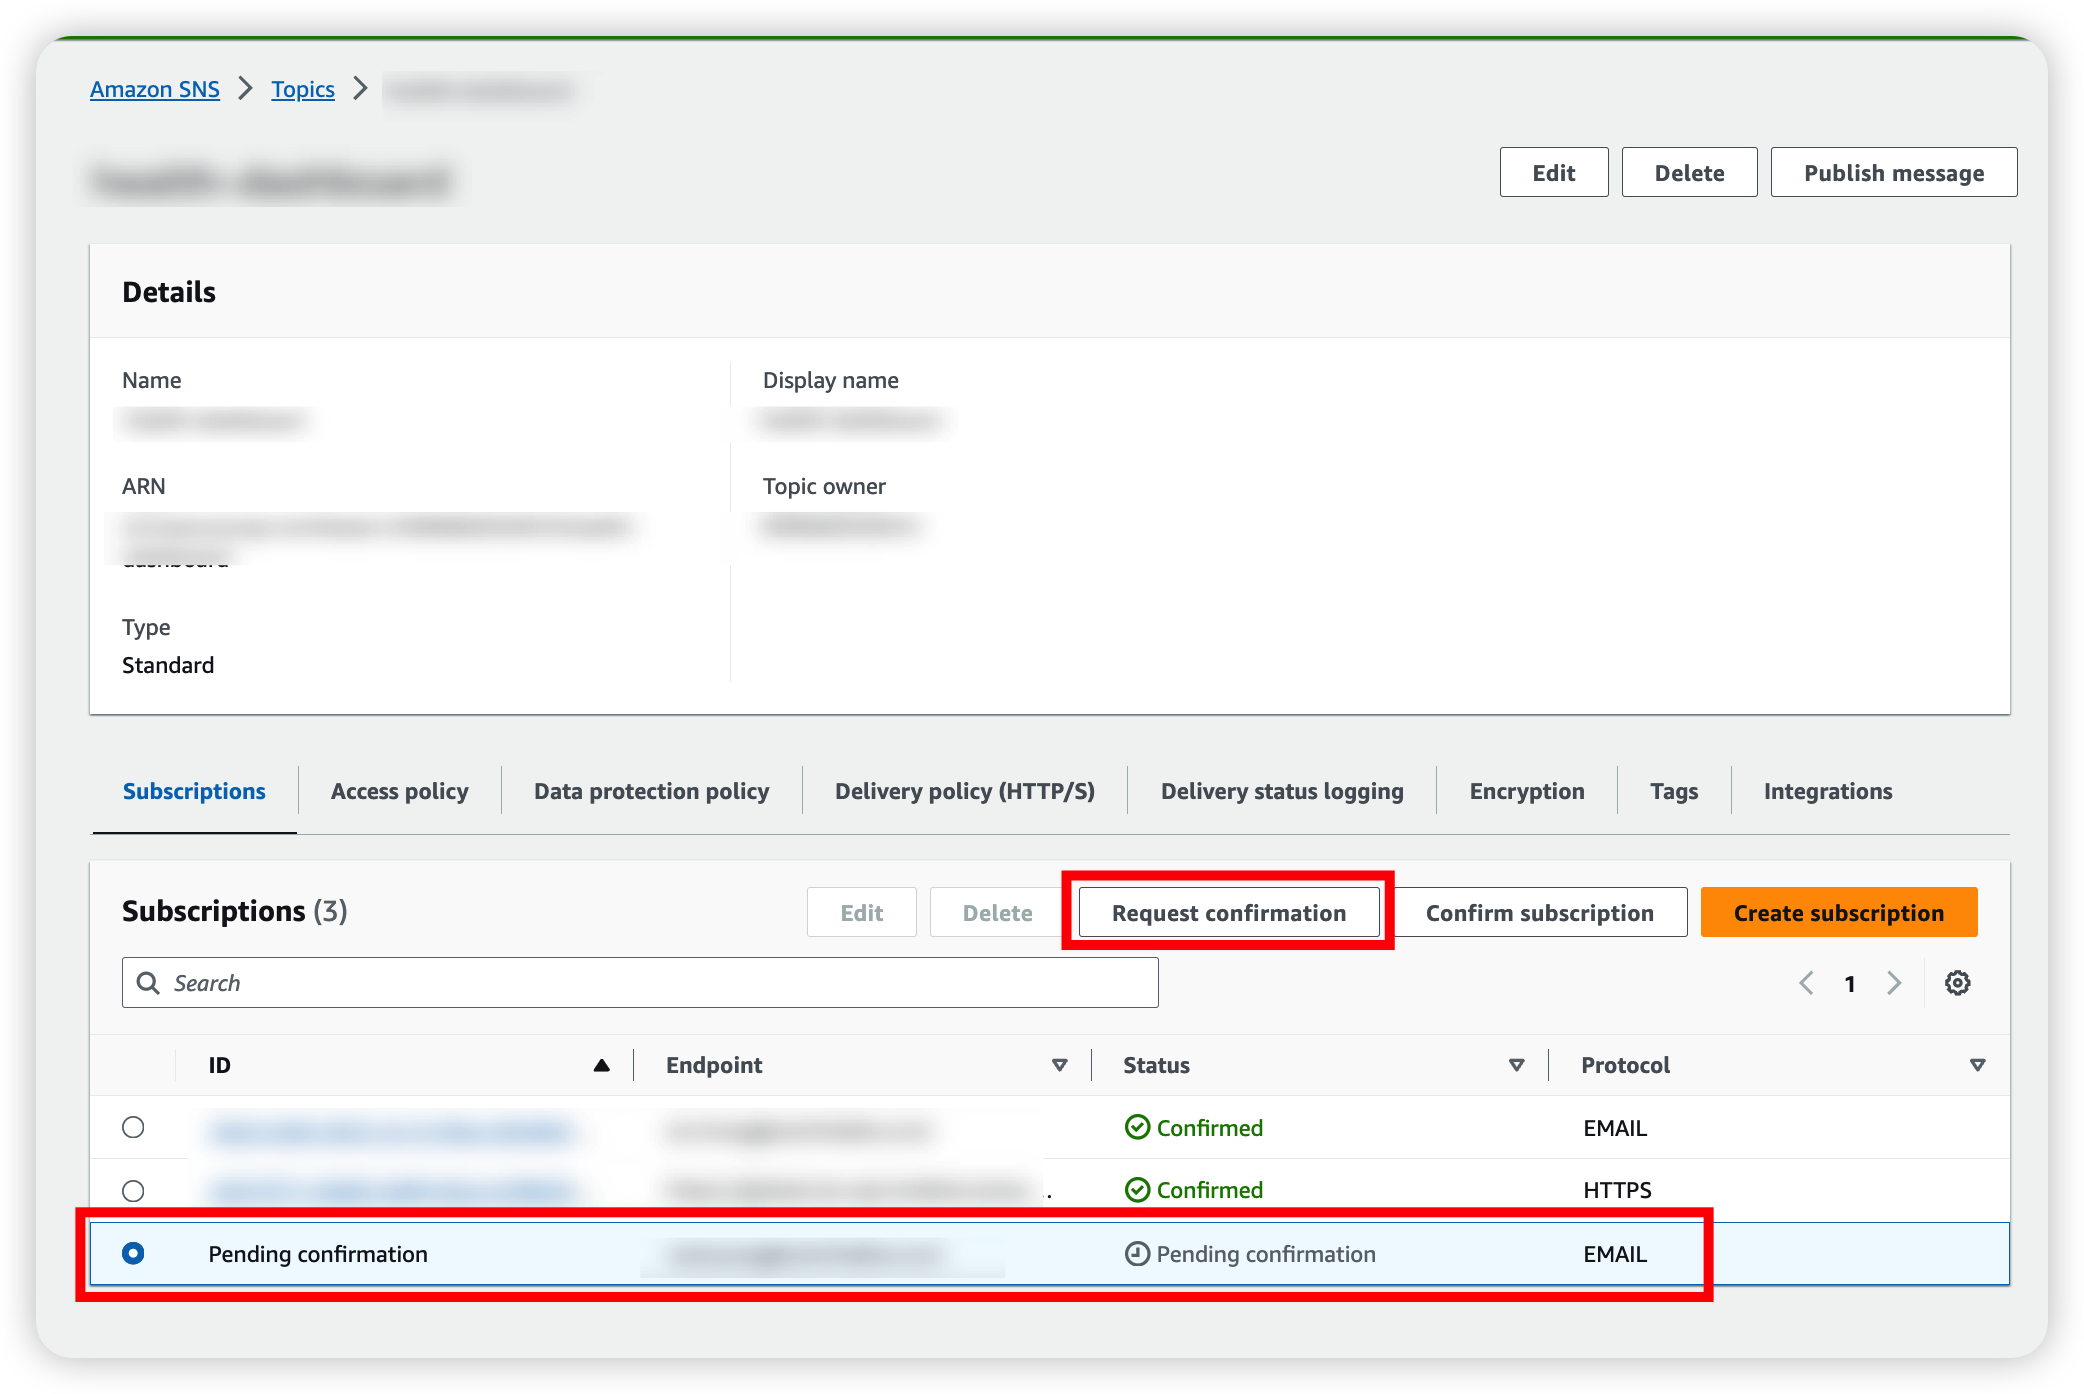Image resolution: width=2084 pixels, height=1394 pixels.
Task: Sort by ID ascending arrow
Action: pos(601,1065)
